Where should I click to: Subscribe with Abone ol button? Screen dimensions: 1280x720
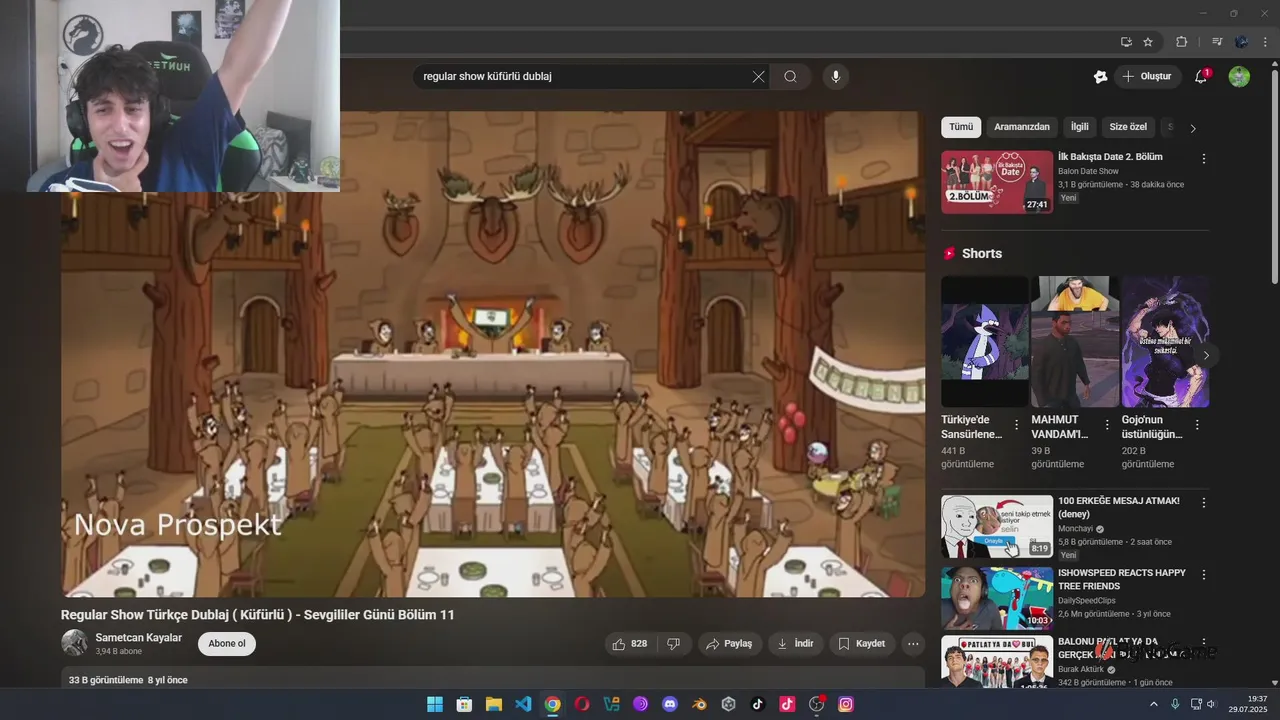[227, 644]
